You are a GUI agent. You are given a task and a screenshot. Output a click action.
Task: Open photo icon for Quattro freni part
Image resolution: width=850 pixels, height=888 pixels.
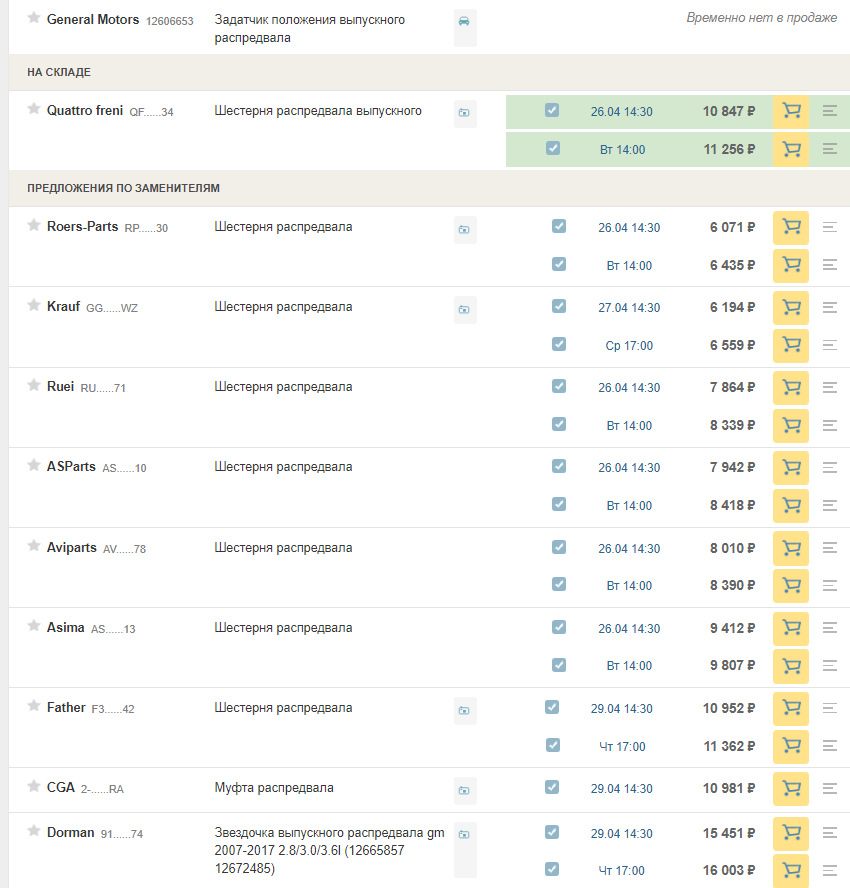464,114
